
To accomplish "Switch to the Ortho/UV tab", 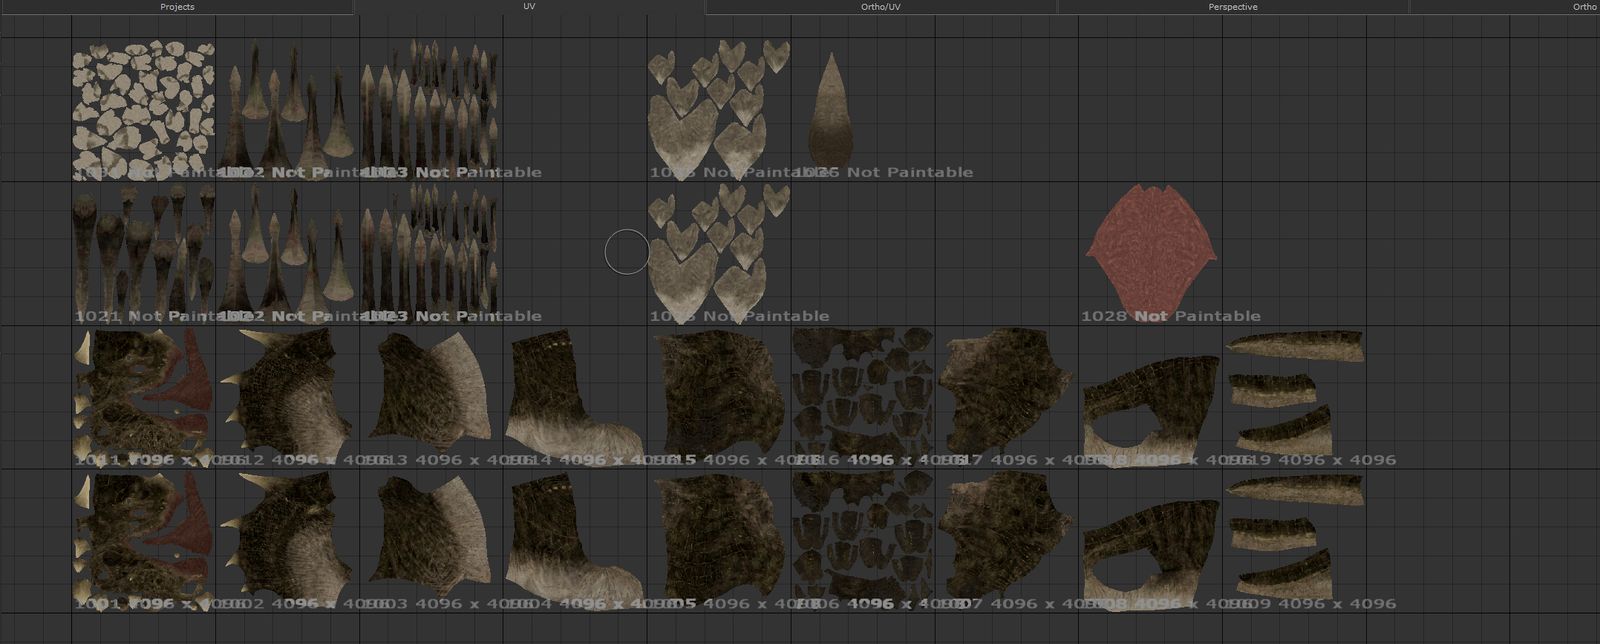I will point(881,7).
